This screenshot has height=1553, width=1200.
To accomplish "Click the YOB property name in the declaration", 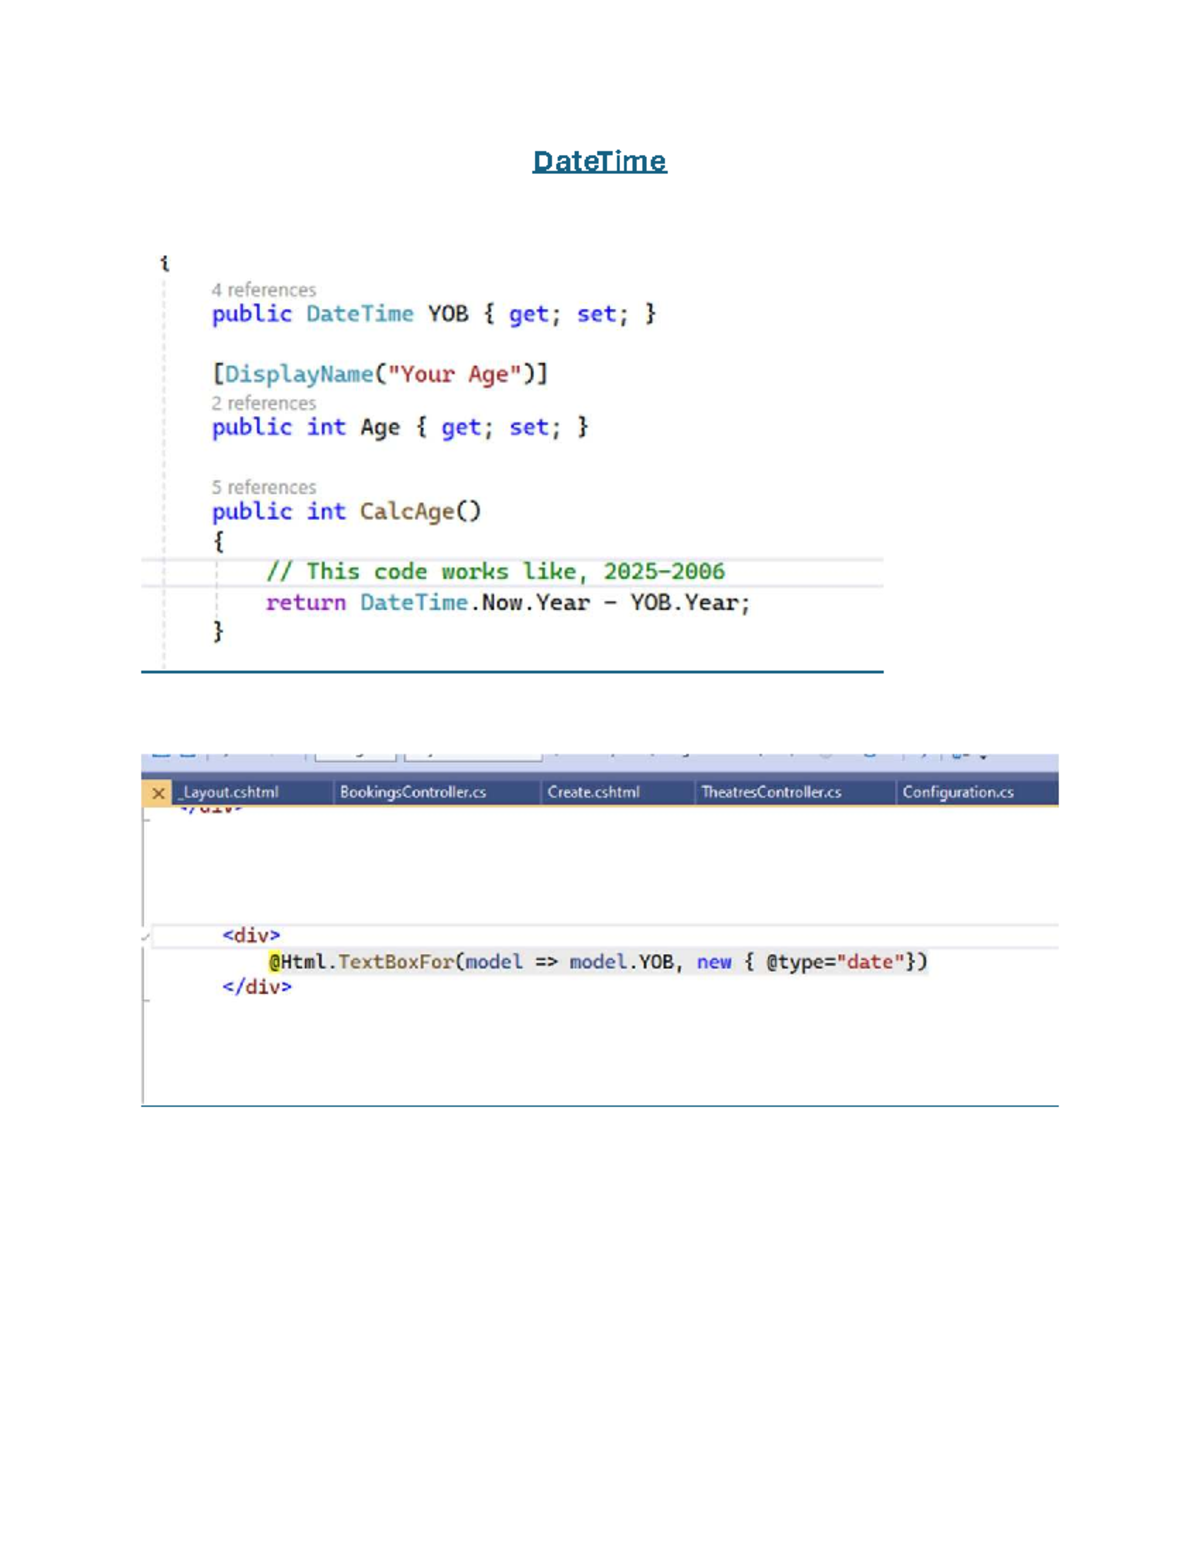I will (x=448, y=314).
